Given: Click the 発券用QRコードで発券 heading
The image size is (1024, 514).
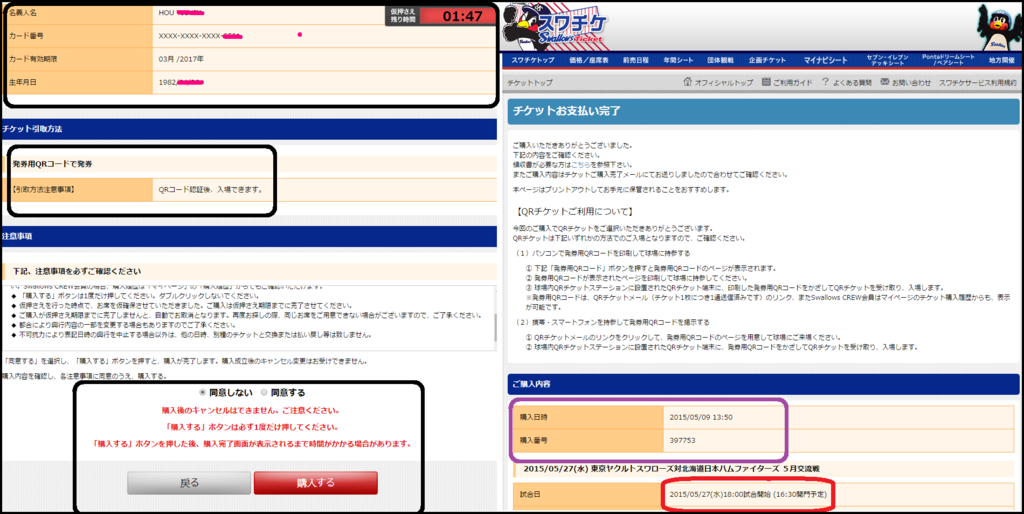Looking at the screenshot, I should (x=52, y=164).
